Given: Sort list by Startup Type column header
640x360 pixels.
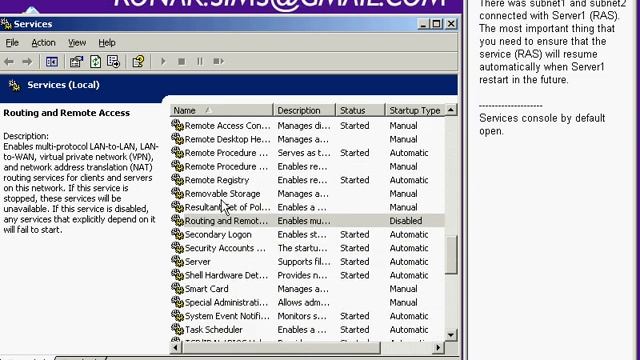Looking at the screenshot, I should tap(415, 110).
